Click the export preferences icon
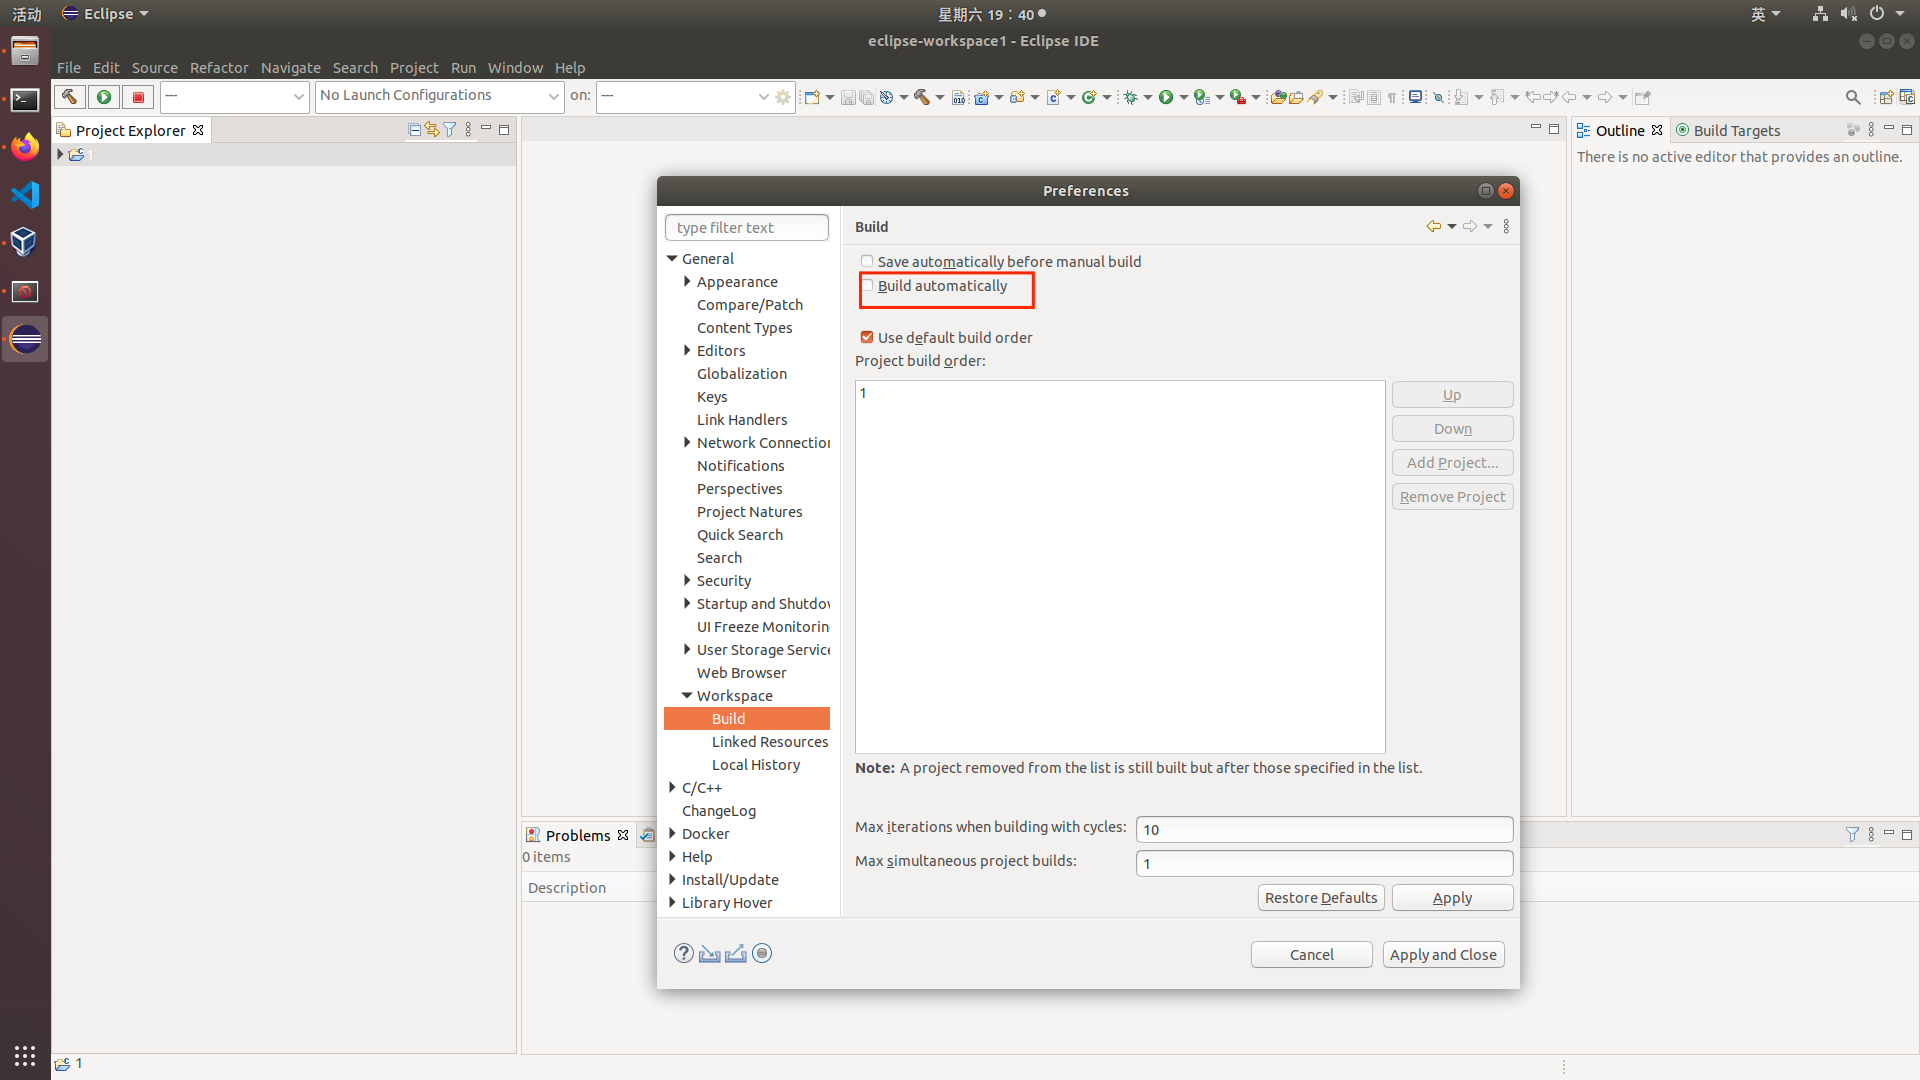 [x=736, y=954]
